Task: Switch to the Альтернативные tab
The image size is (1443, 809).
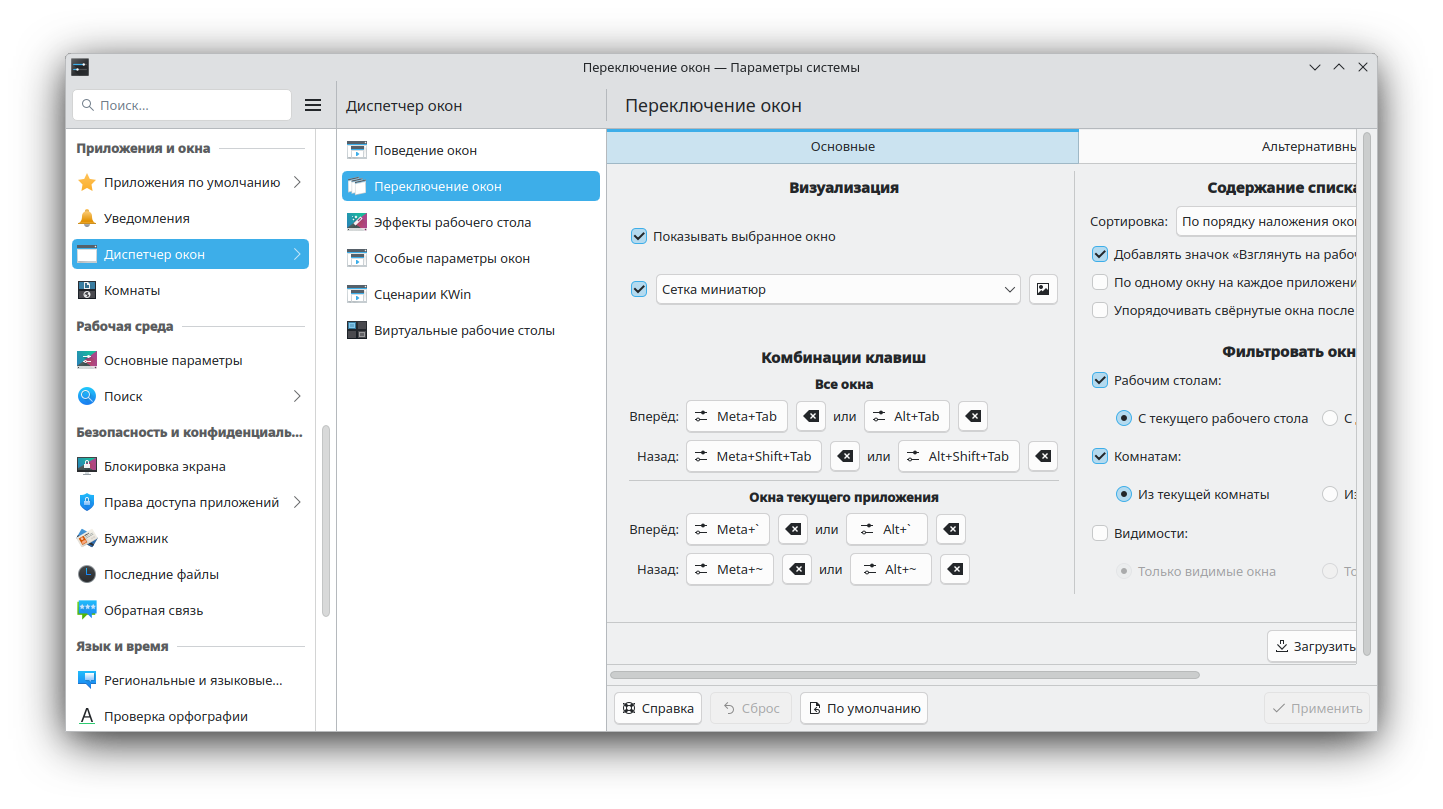Action: pos(1218,146)
